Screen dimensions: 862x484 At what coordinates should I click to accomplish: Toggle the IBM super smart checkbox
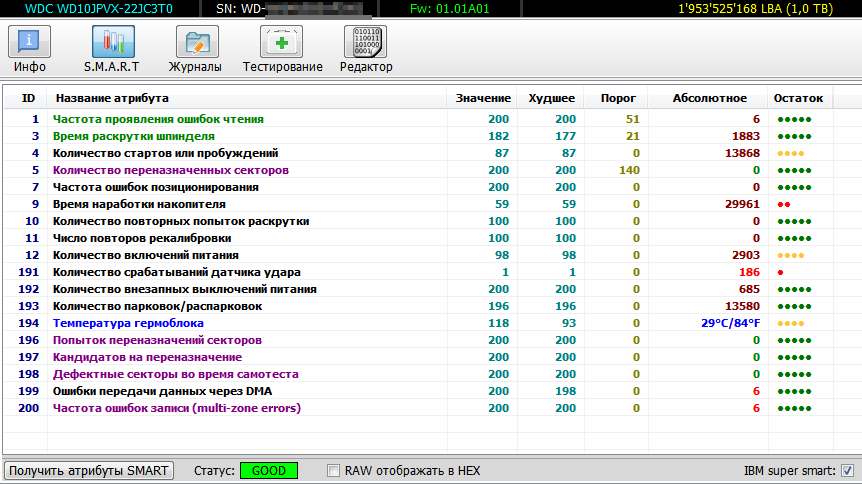(x=847, y=471)
